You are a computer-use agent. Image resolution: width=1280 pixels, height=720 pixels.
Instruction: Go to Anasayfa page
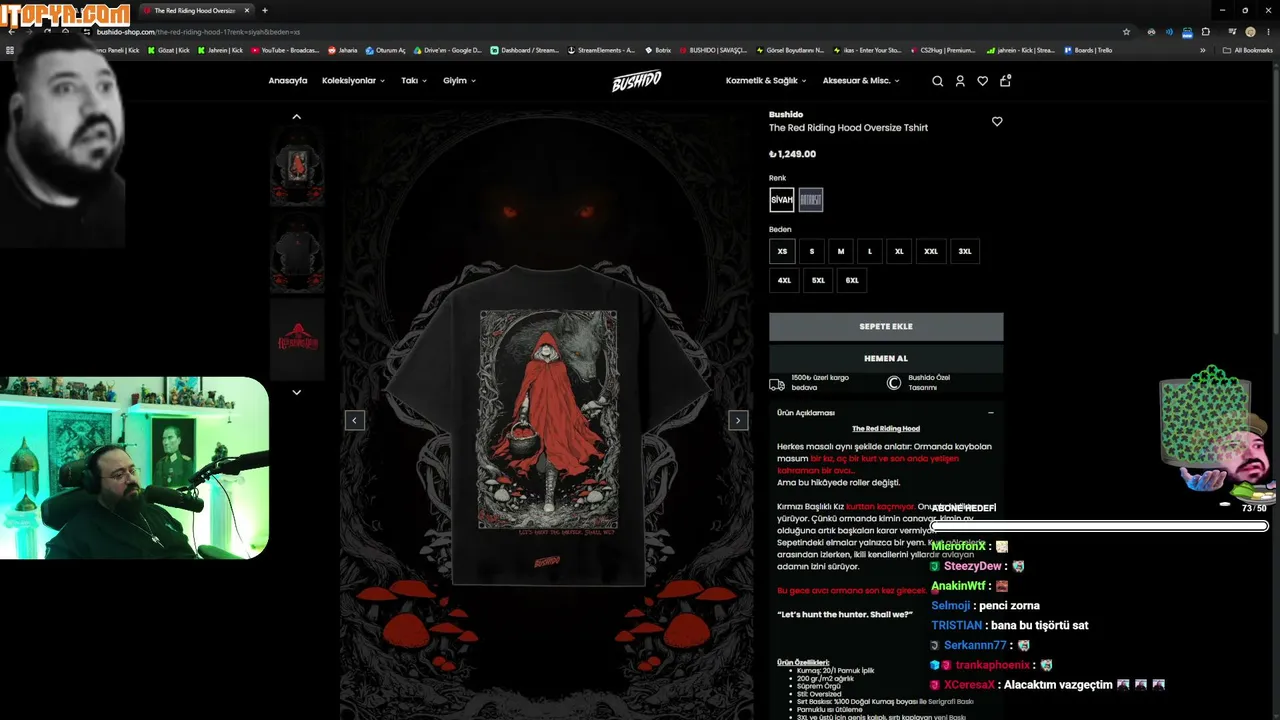288,81
